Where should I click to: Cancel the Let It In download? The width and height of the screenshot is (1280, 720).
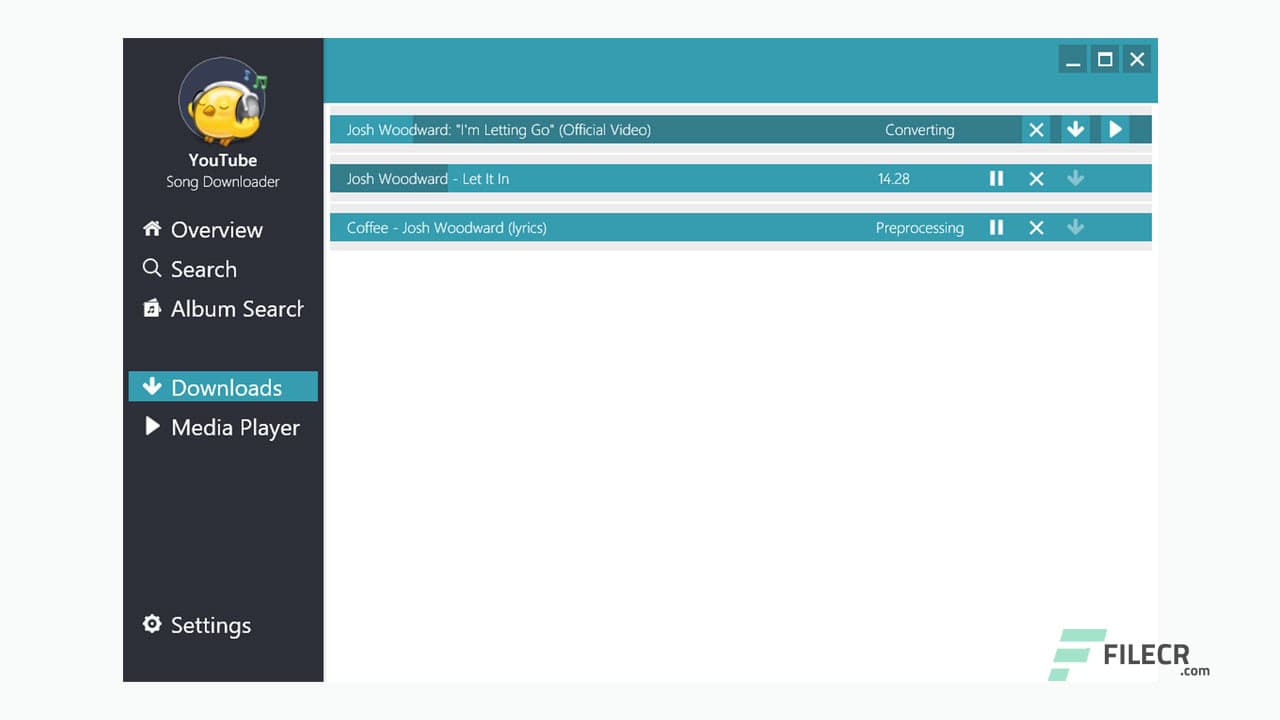[1036, 178]
